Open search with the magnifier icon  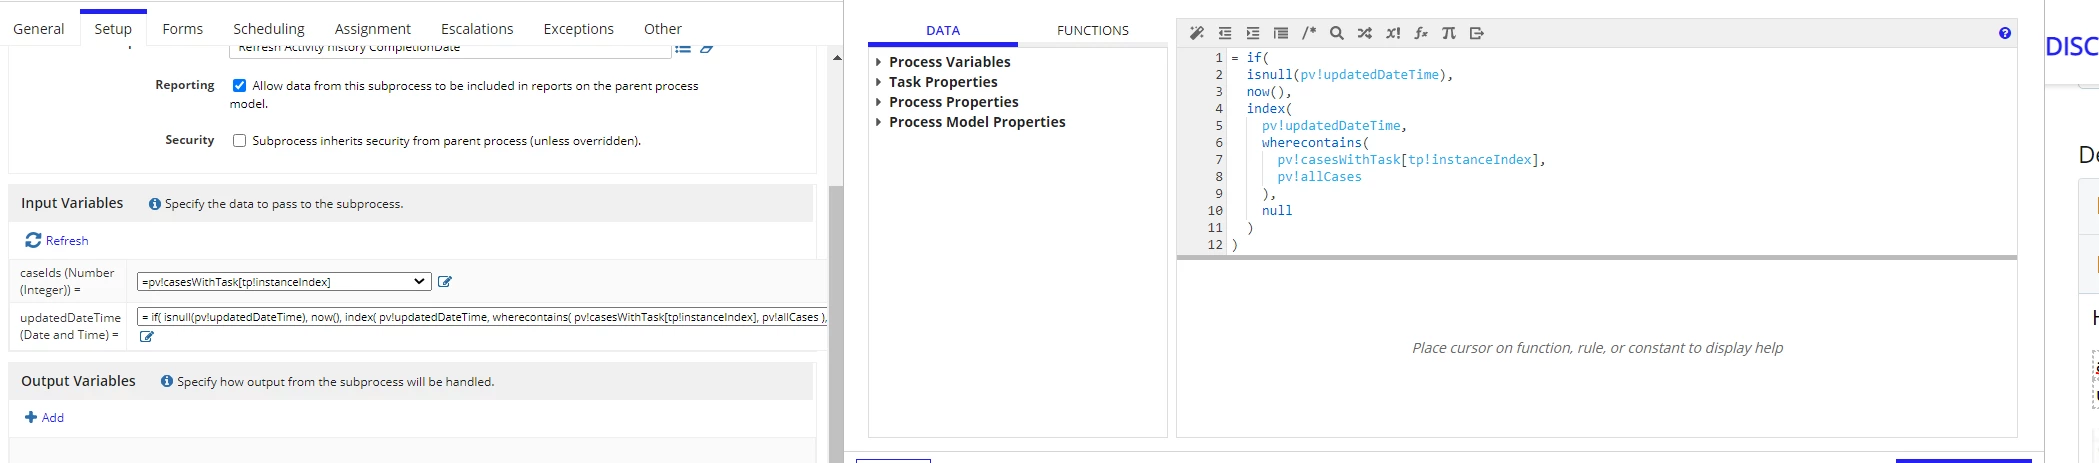pyautogui.click(x=1336, y=33)
